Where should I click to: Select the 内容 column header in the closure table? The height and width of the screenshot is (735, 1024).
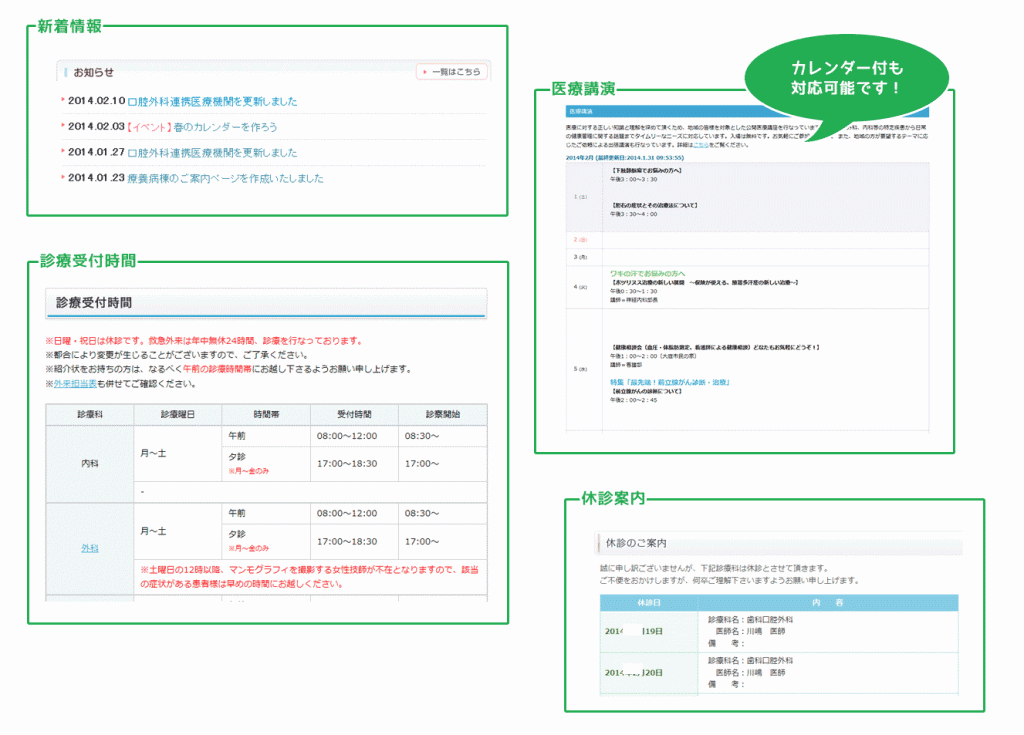click(x=827, y=602)
